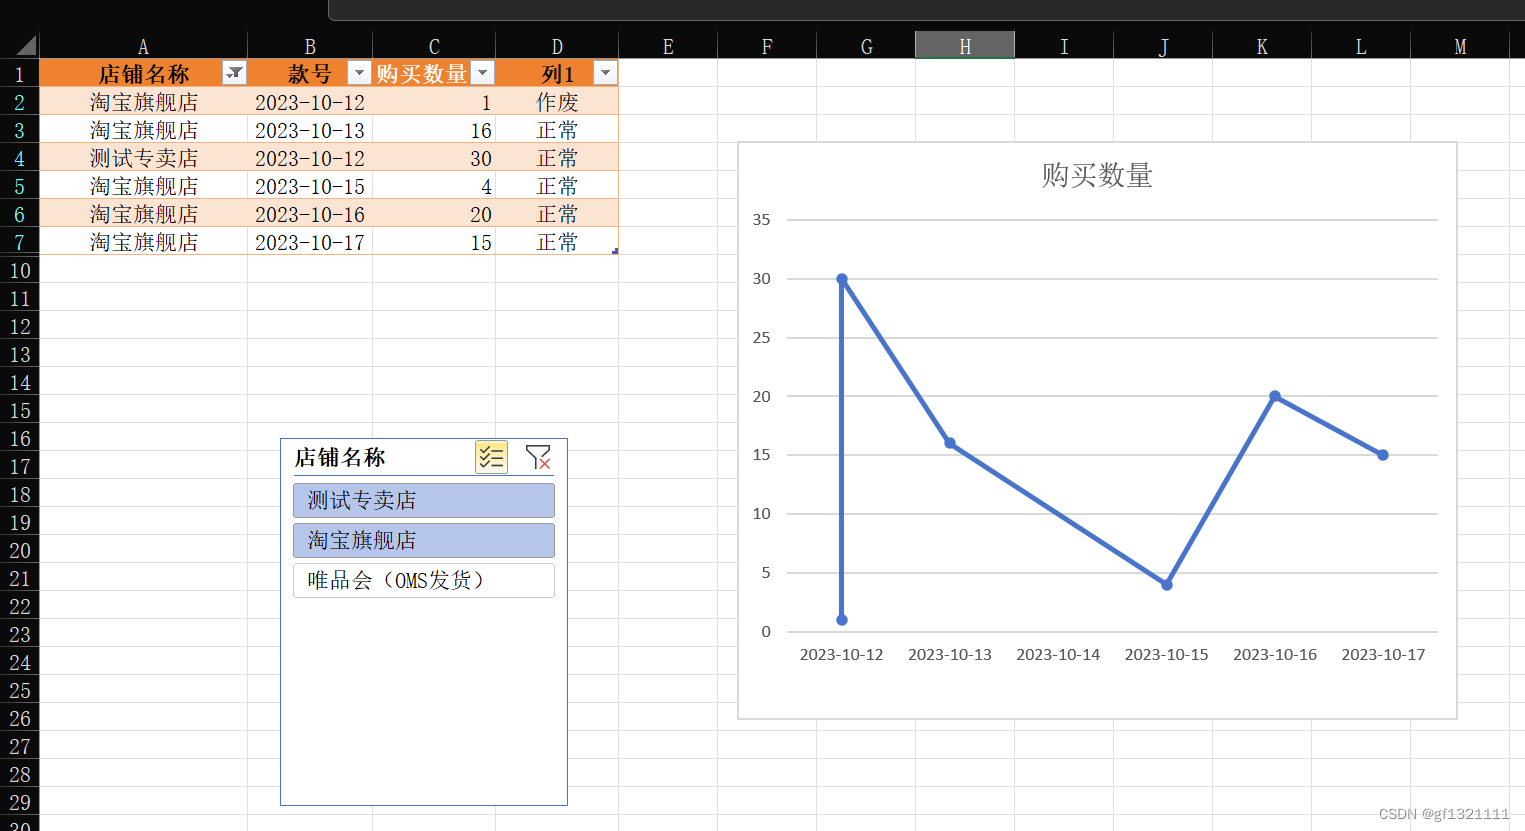Viewport: 1525px width, 831px height.
Task: Clear the filter in the 店铺名称 slicer
Action: click(538, 457)
